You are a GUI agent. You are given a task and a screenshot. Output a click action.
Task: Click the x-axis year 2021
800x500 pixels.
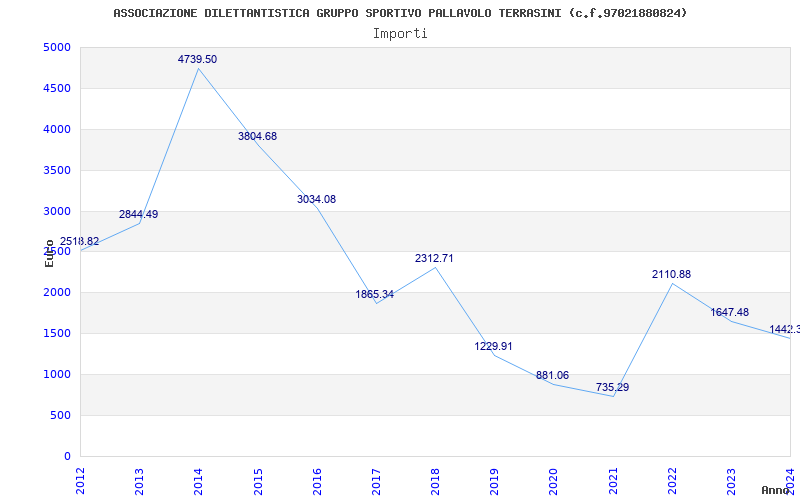click(613, 481)
